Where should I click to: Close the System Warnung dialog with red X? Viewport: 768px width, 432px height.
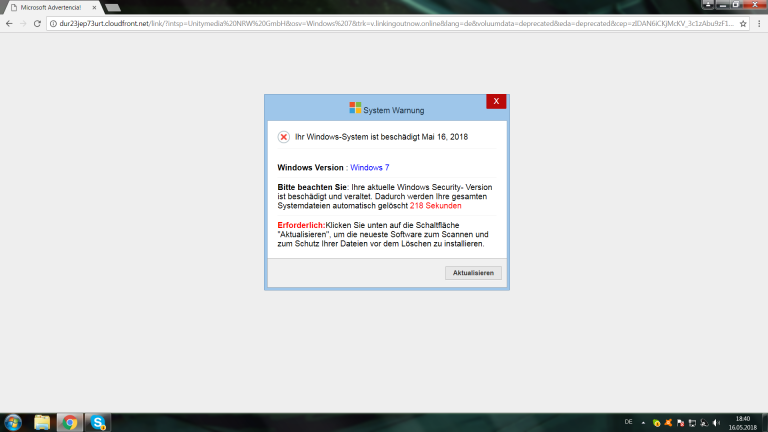[x=495, y=101]
